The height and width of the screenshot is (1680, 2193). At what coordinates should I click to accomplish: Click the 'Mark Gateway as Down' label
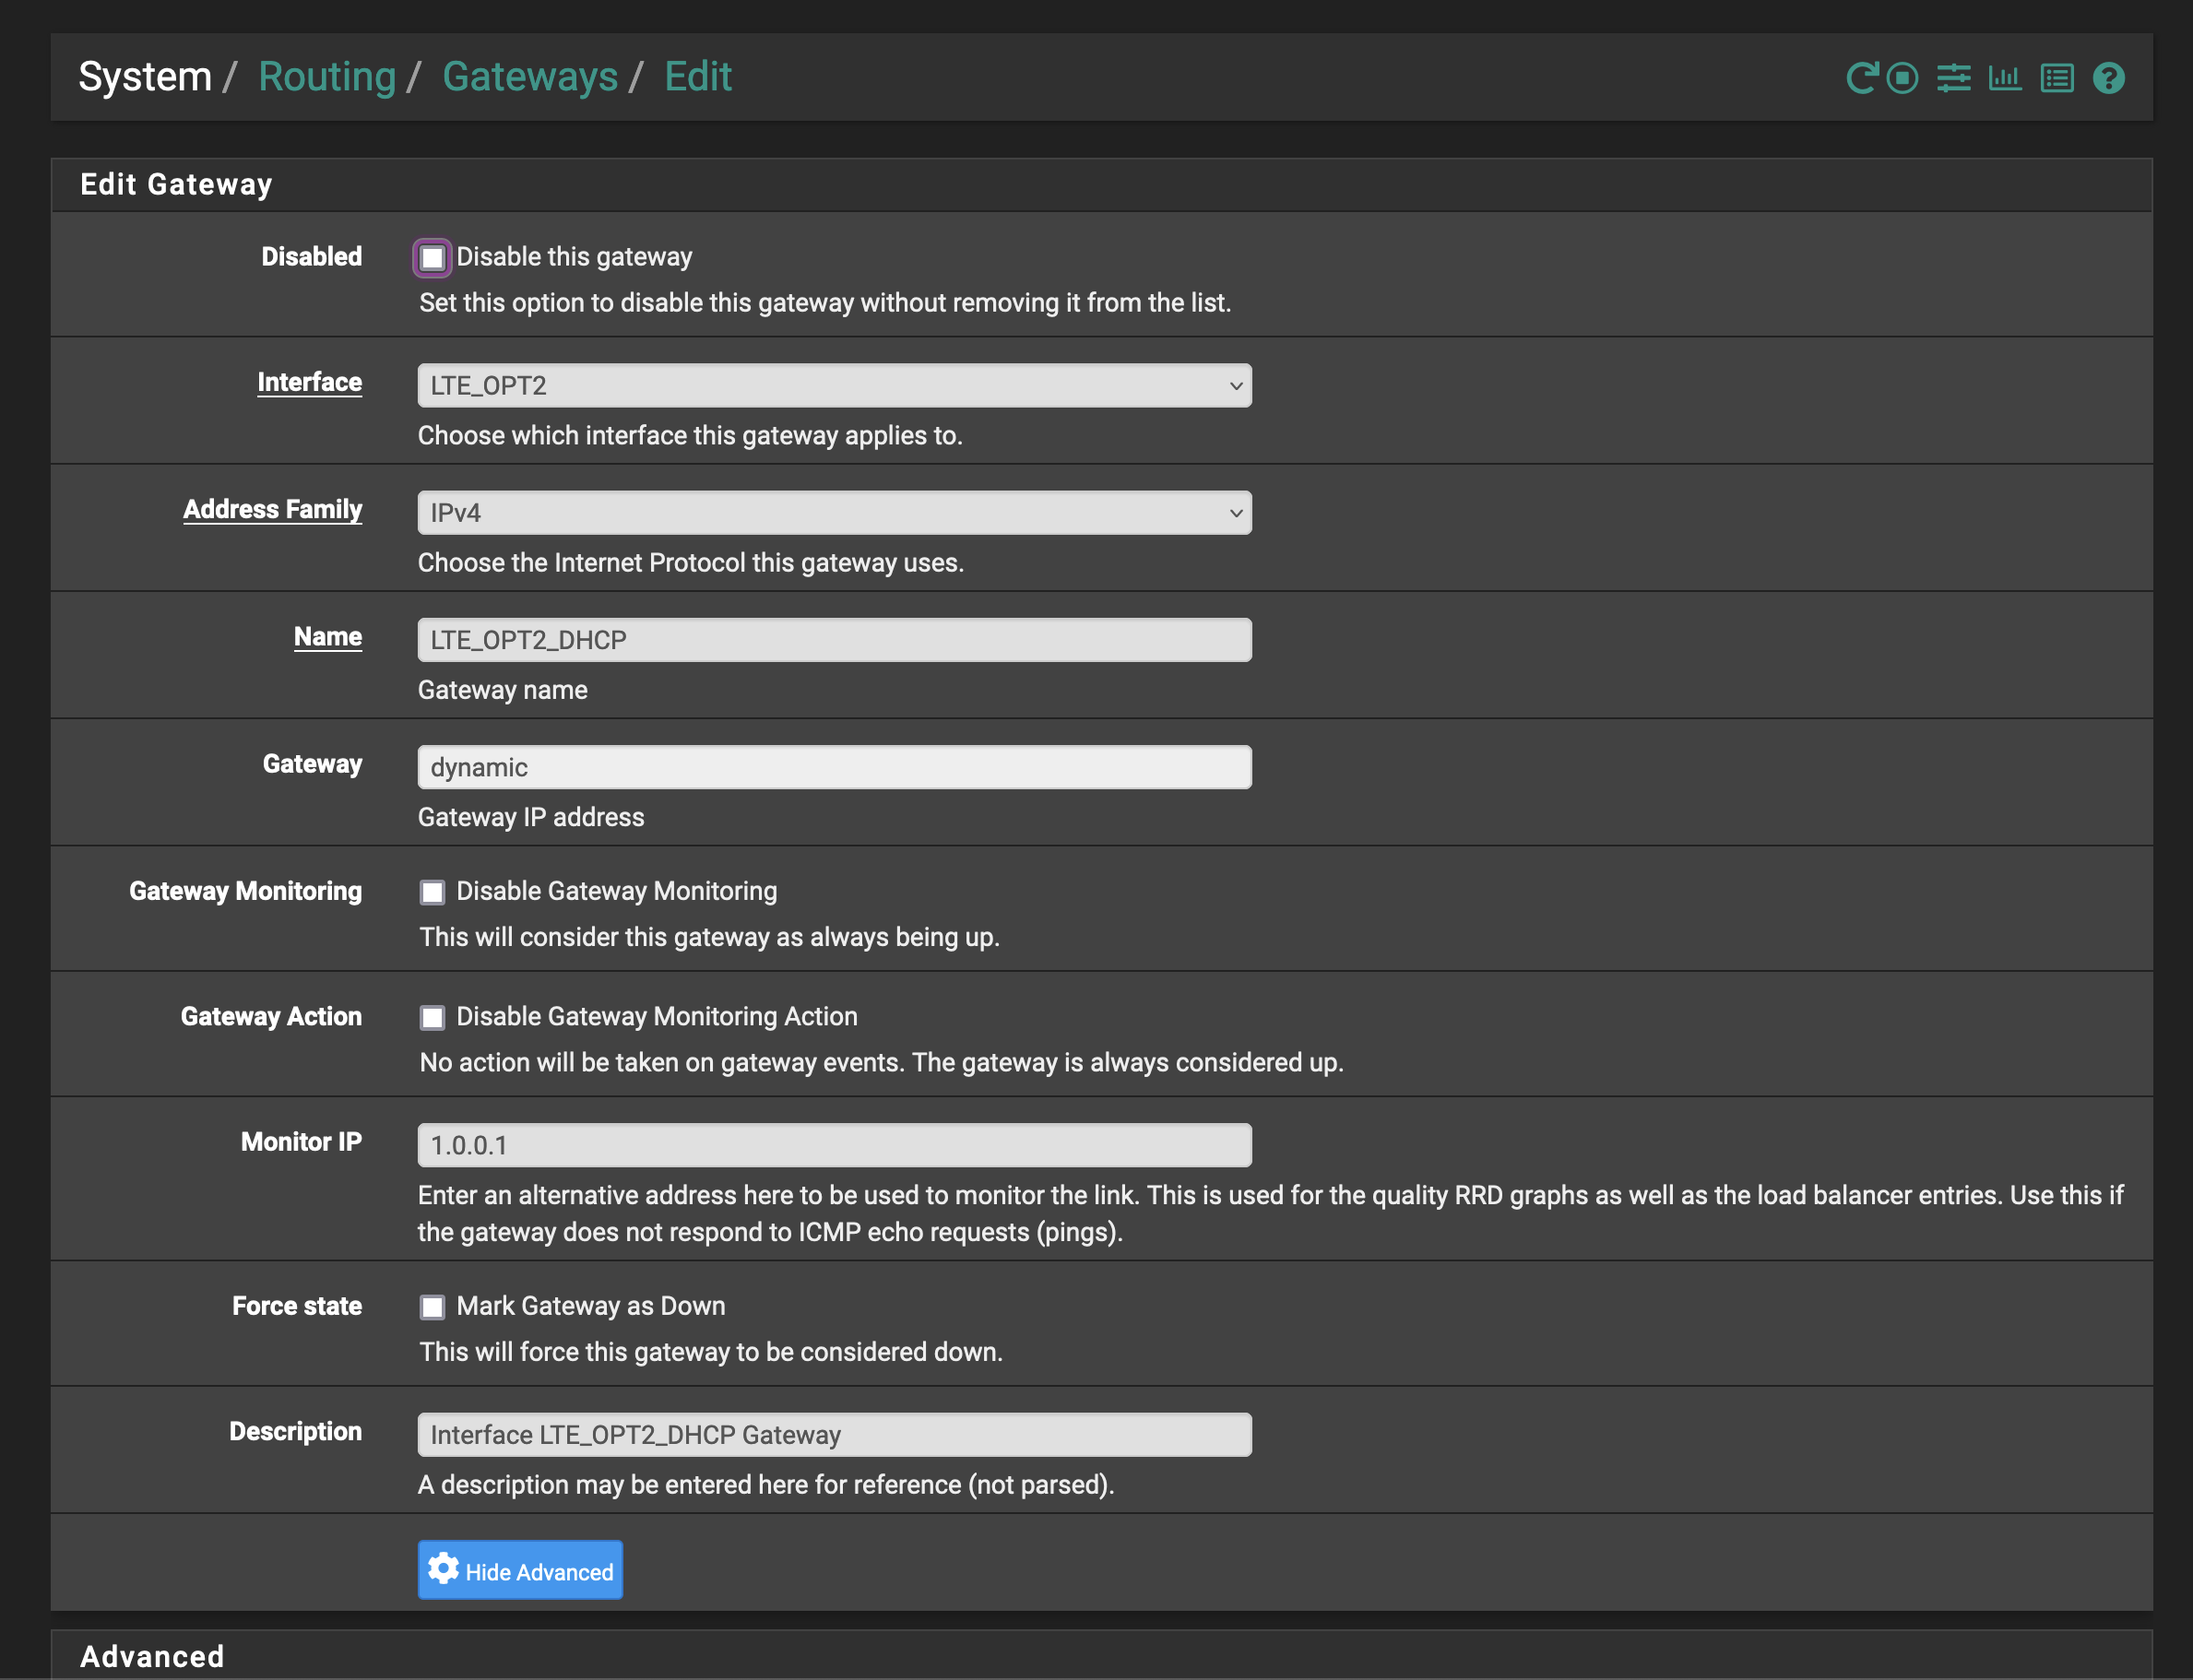(591, 1306)
